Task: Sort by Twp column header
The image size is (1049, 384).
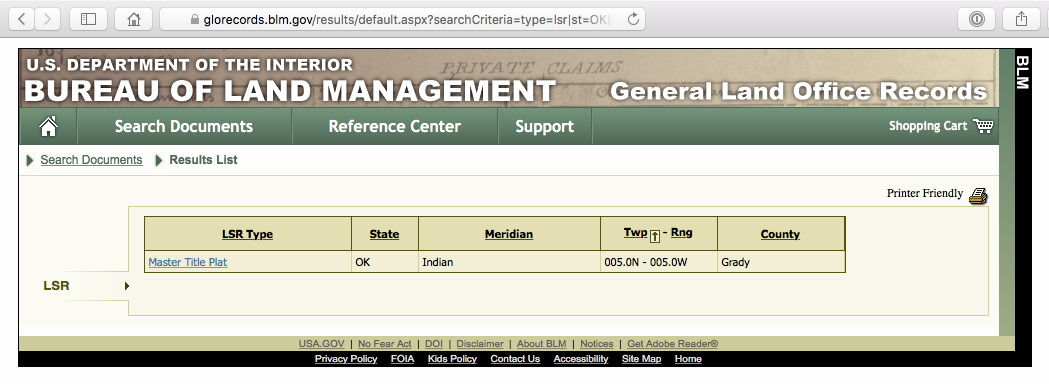Action: (x=636, y=232)
